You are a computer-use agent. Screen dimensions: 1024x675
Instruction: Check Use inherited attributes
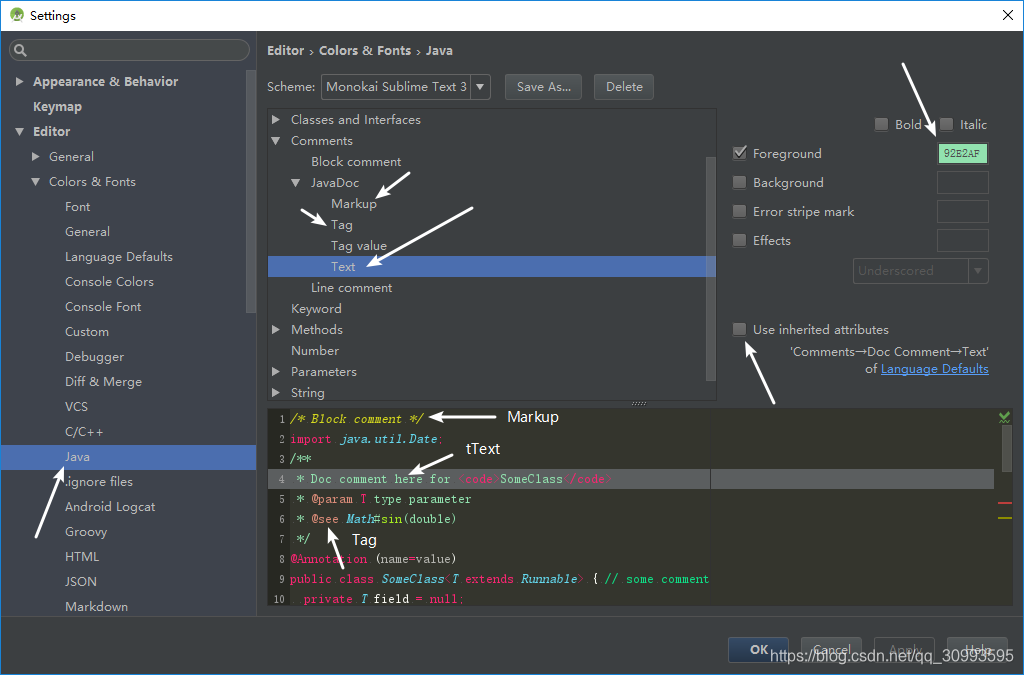739,329
